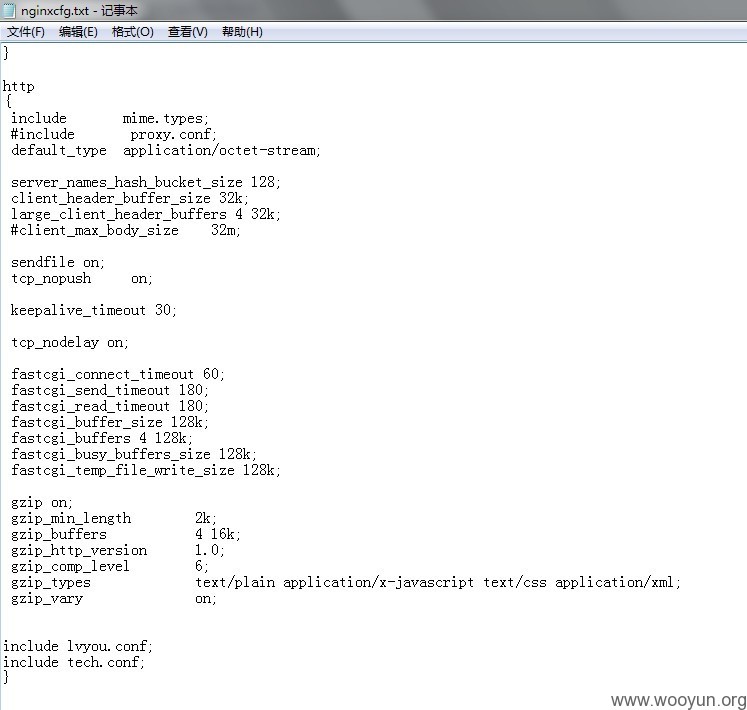Viewport: 747px width, 710px height.
Task: Click the Notepad icon in title bar
Action: click(10, 10)
